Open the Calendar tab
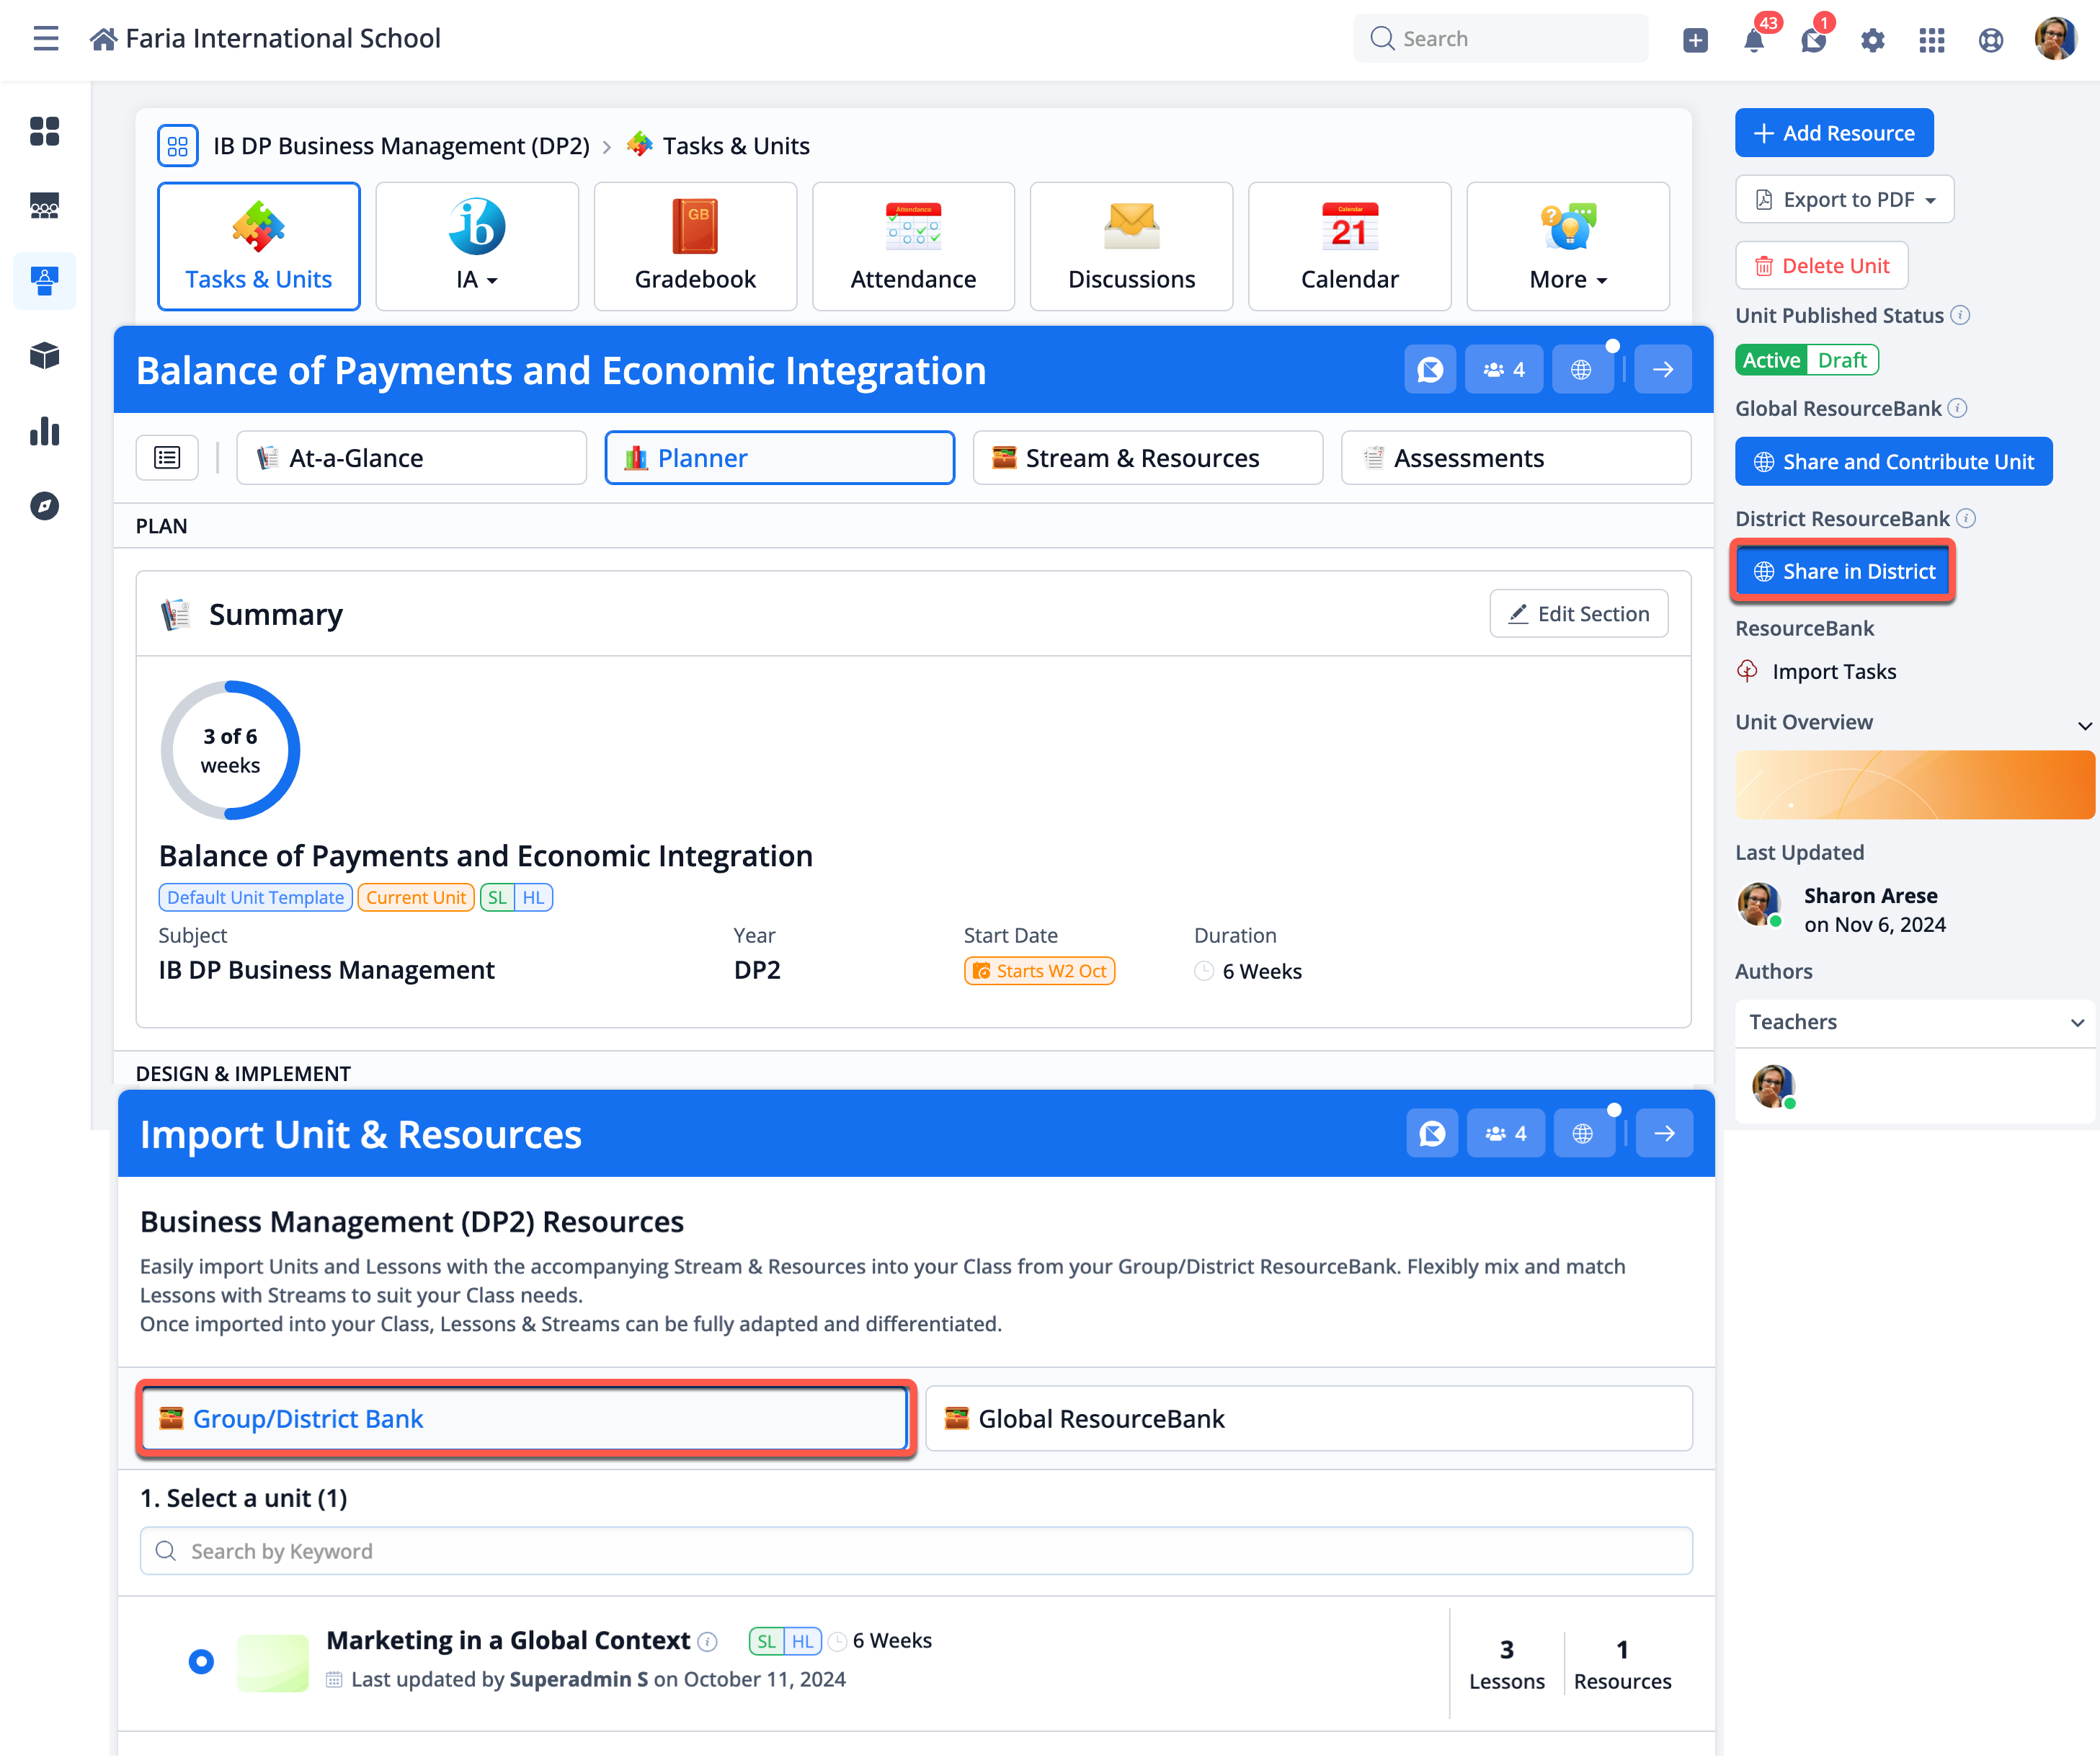This screenshot has height=1760, width=2100. [1350, 246]
